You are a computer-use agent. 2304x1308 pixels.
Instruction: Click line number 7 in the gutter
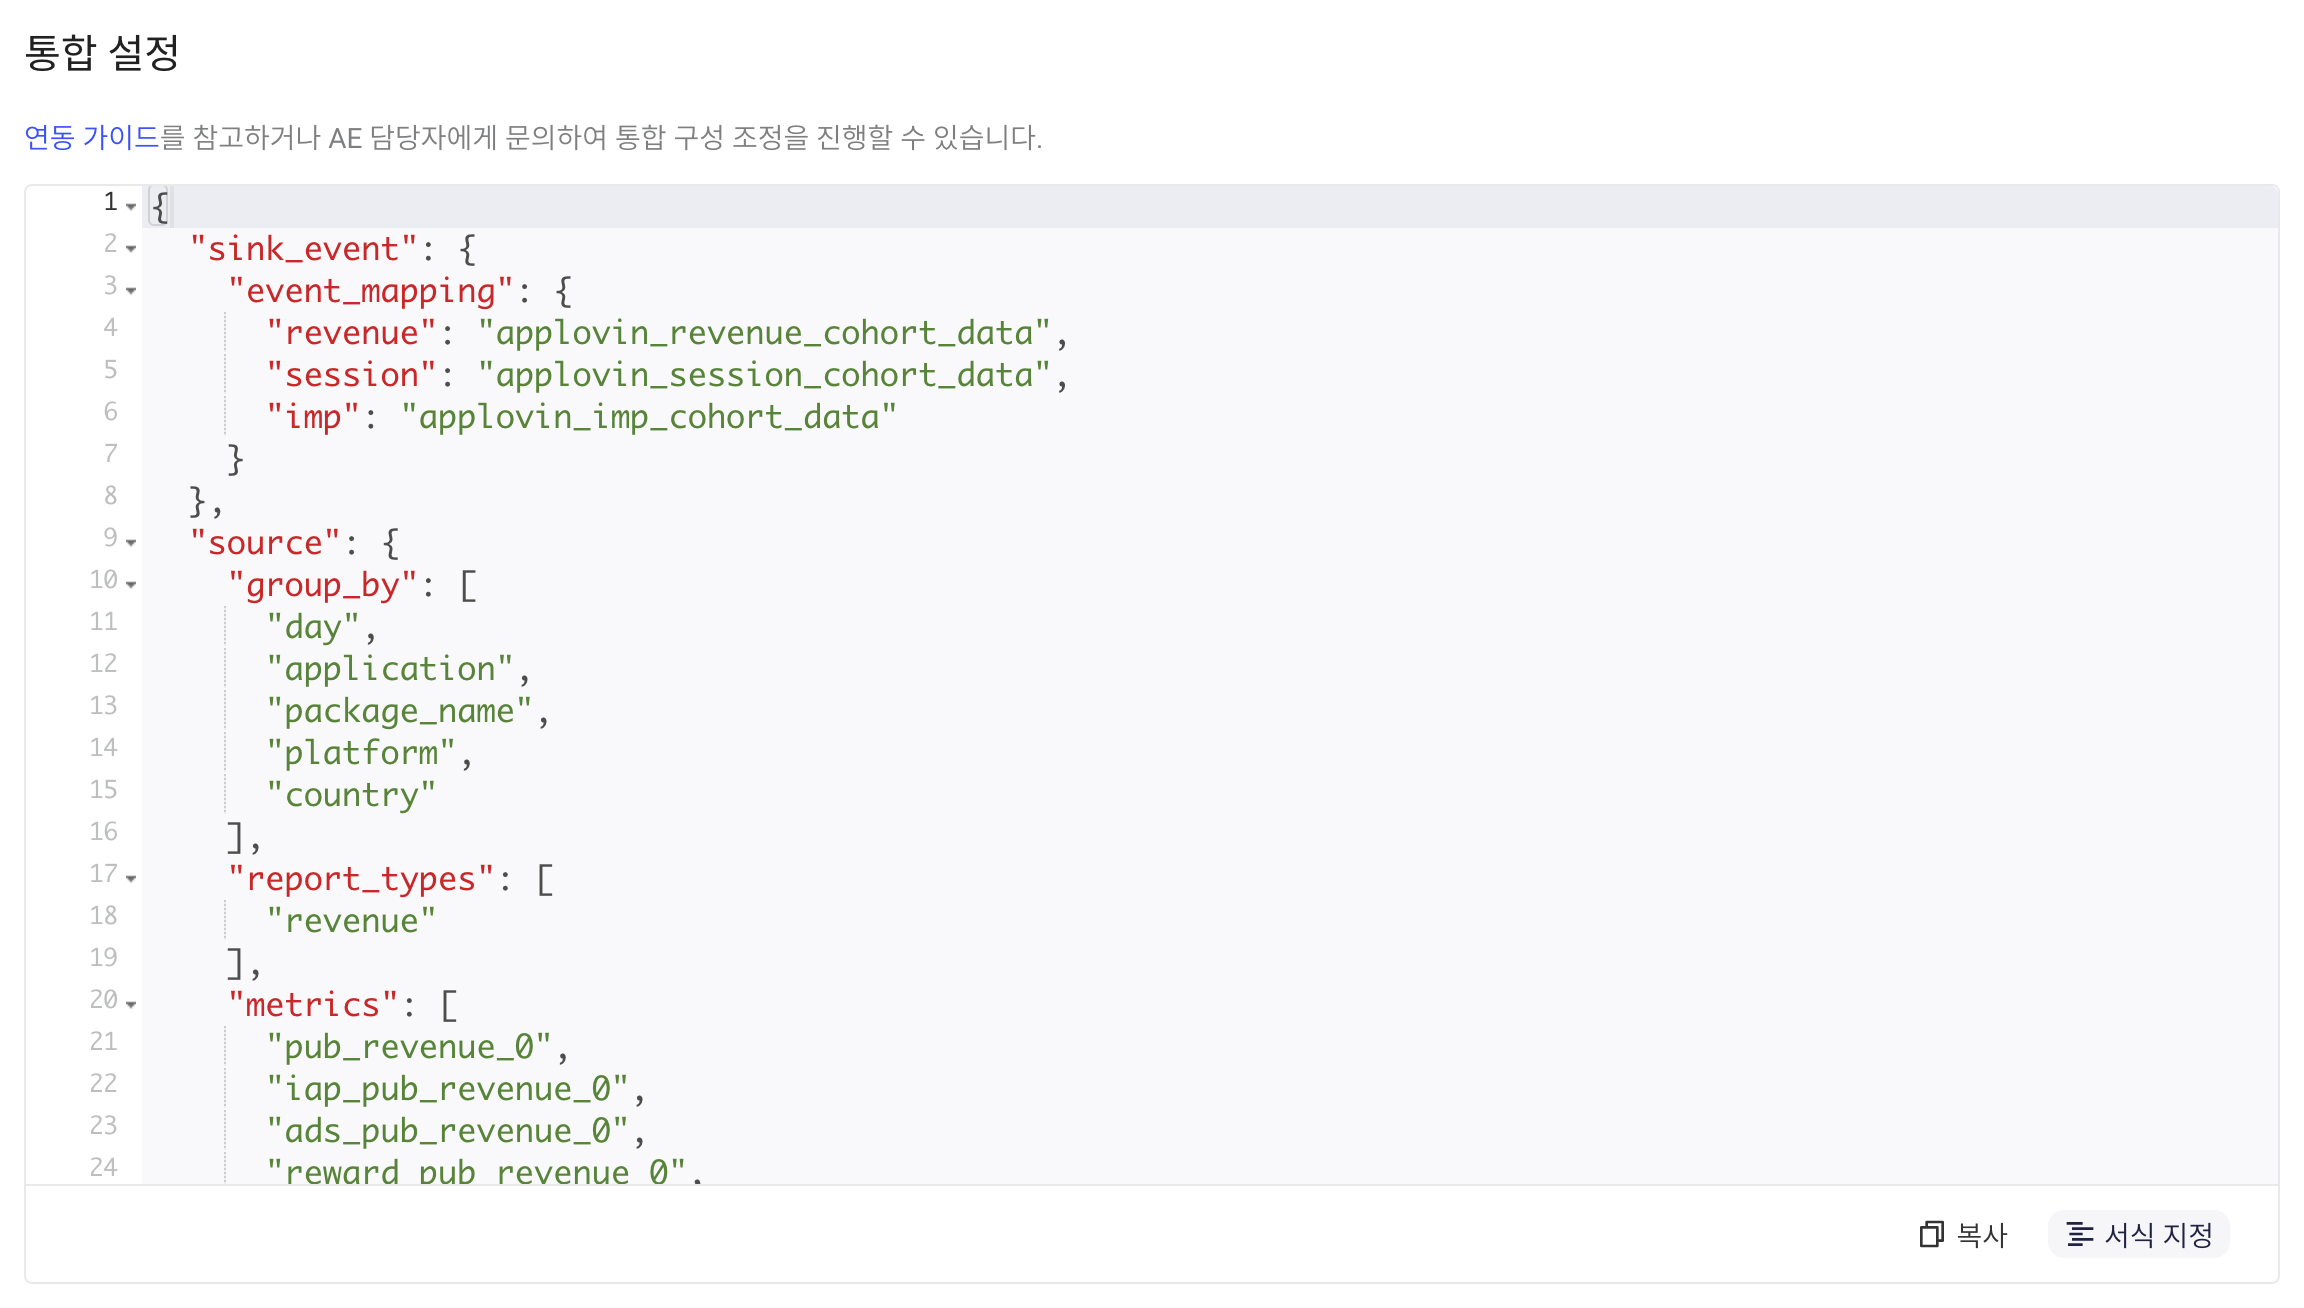(110, 453)
